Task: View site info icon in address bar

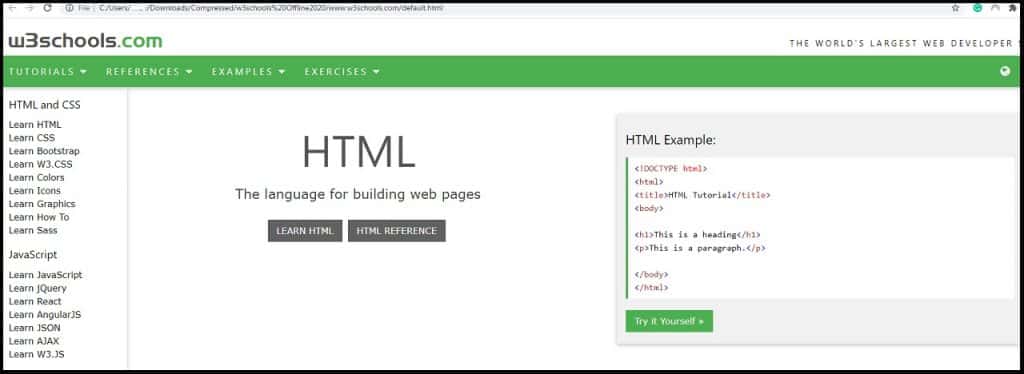Action: (x=69, y=8)
